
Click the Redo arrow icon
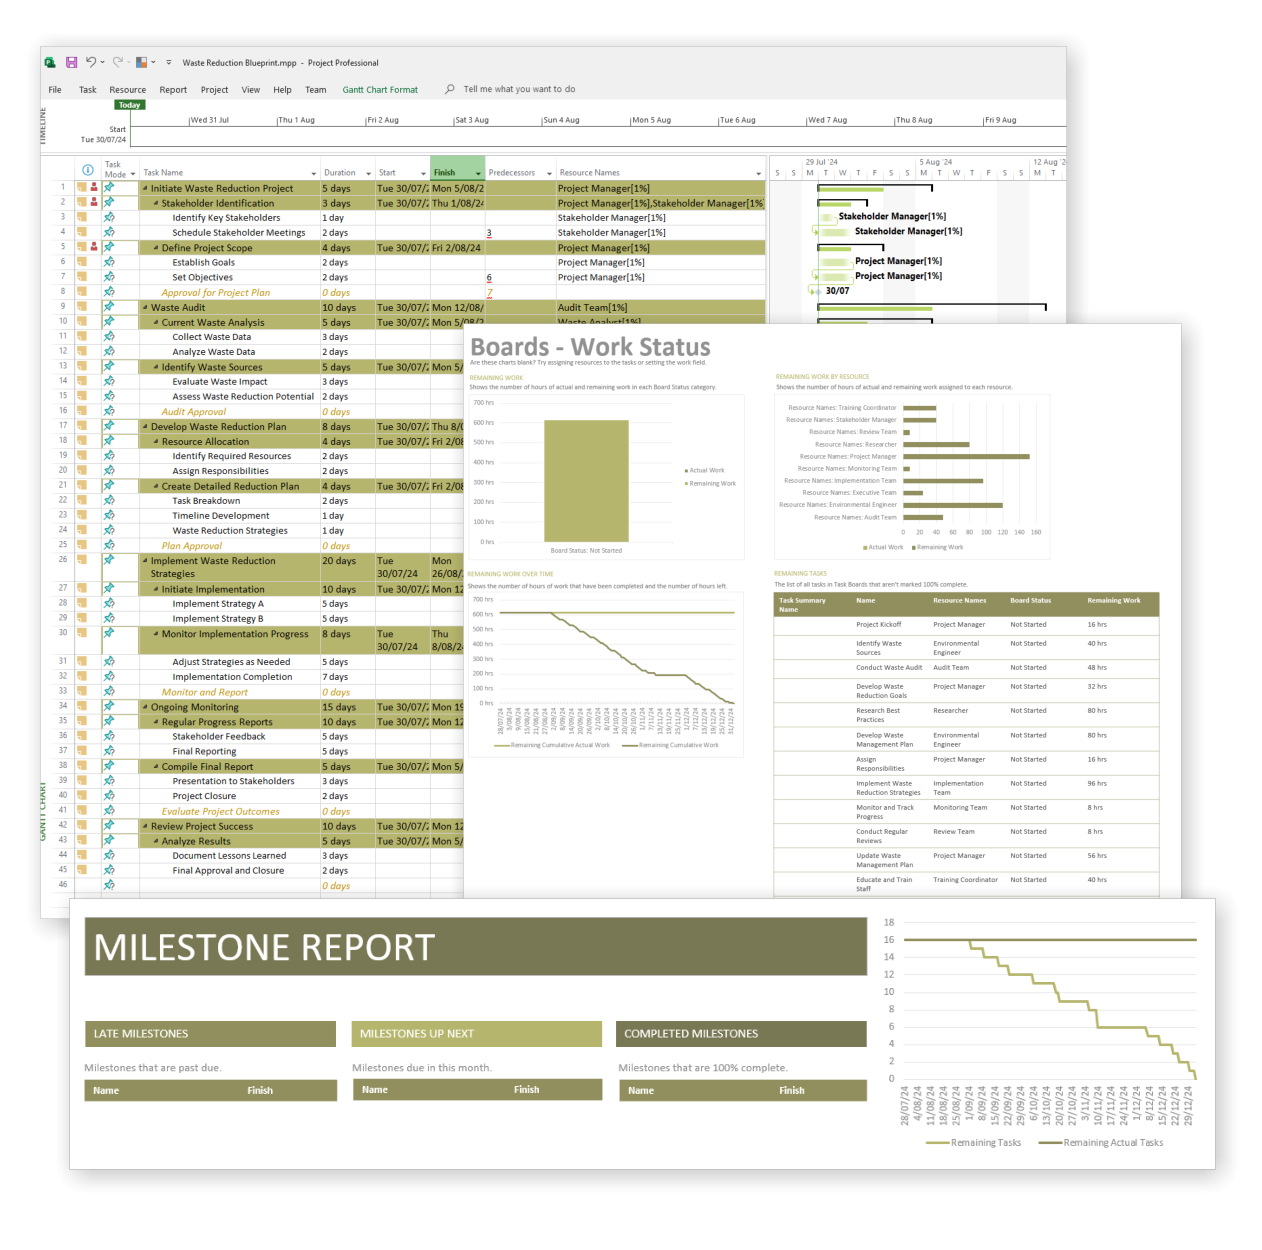point(117,62)
